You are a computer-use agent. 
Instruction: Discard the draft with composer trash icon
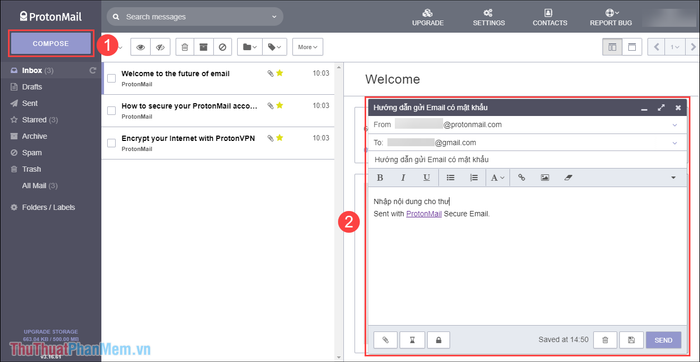[605, 340]
